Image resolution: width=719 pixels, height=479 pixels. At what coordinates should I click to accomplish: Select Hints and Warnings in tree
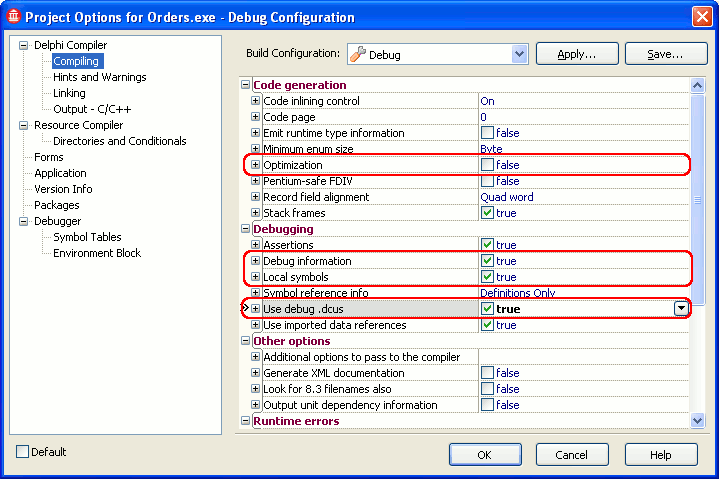tap(99, 77)
